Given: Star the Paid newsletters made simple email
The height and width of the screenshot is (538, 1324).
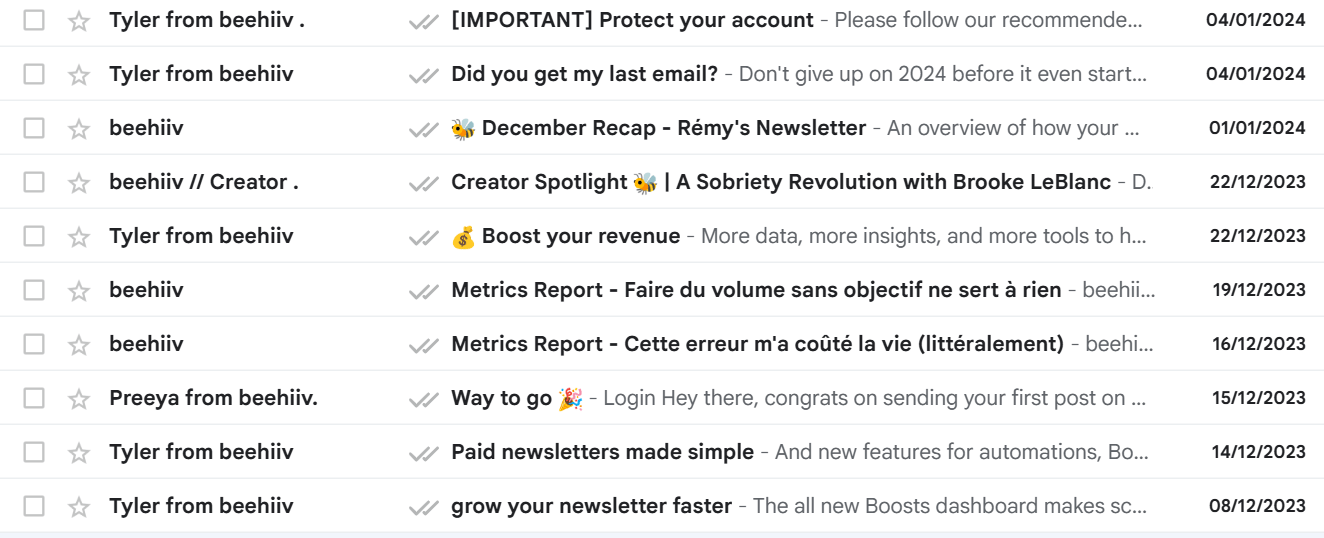Looking at the screenshot, I should point(78,452).
